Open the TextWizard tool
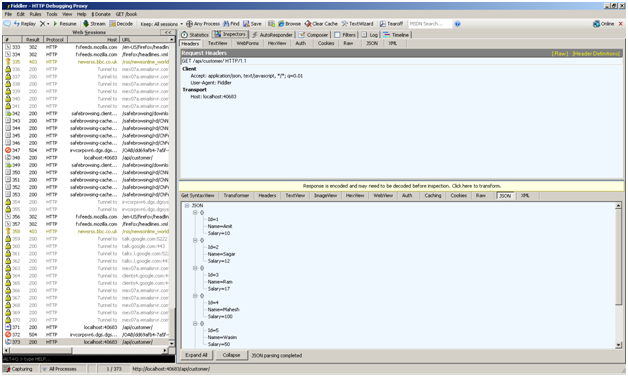 point(357,24)
